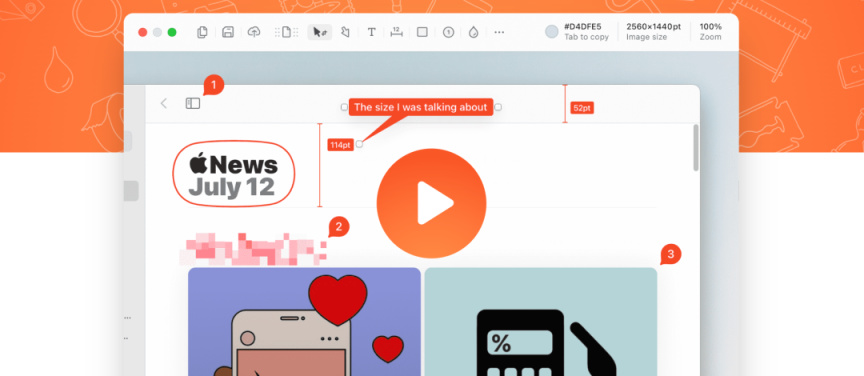
Task: Pick the numbered counter marker tool
Action: (x=448, y=33)
